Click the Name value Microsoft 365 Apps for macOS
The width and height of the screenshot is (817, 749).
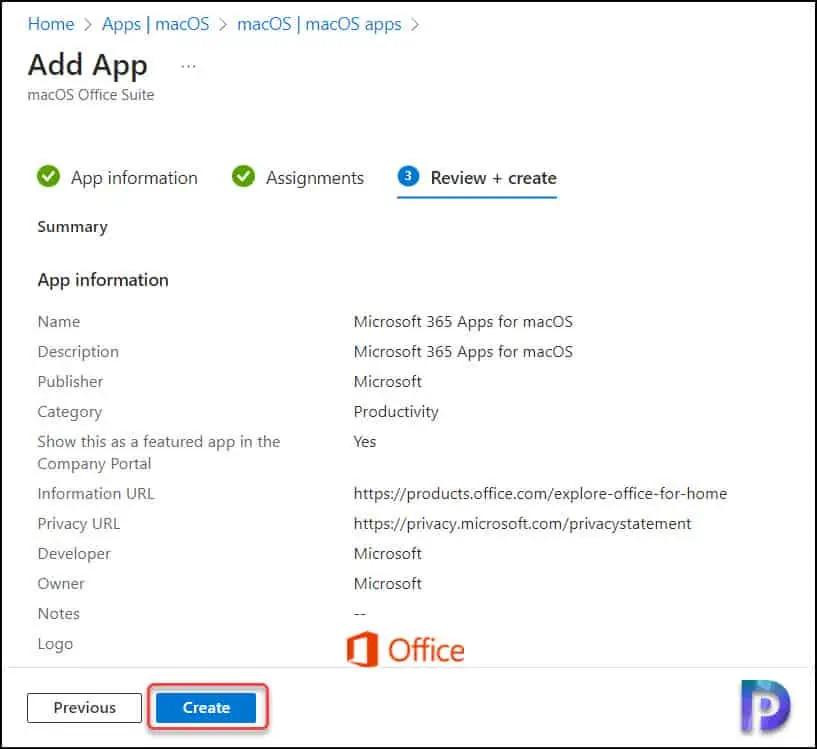coord(463,322)
